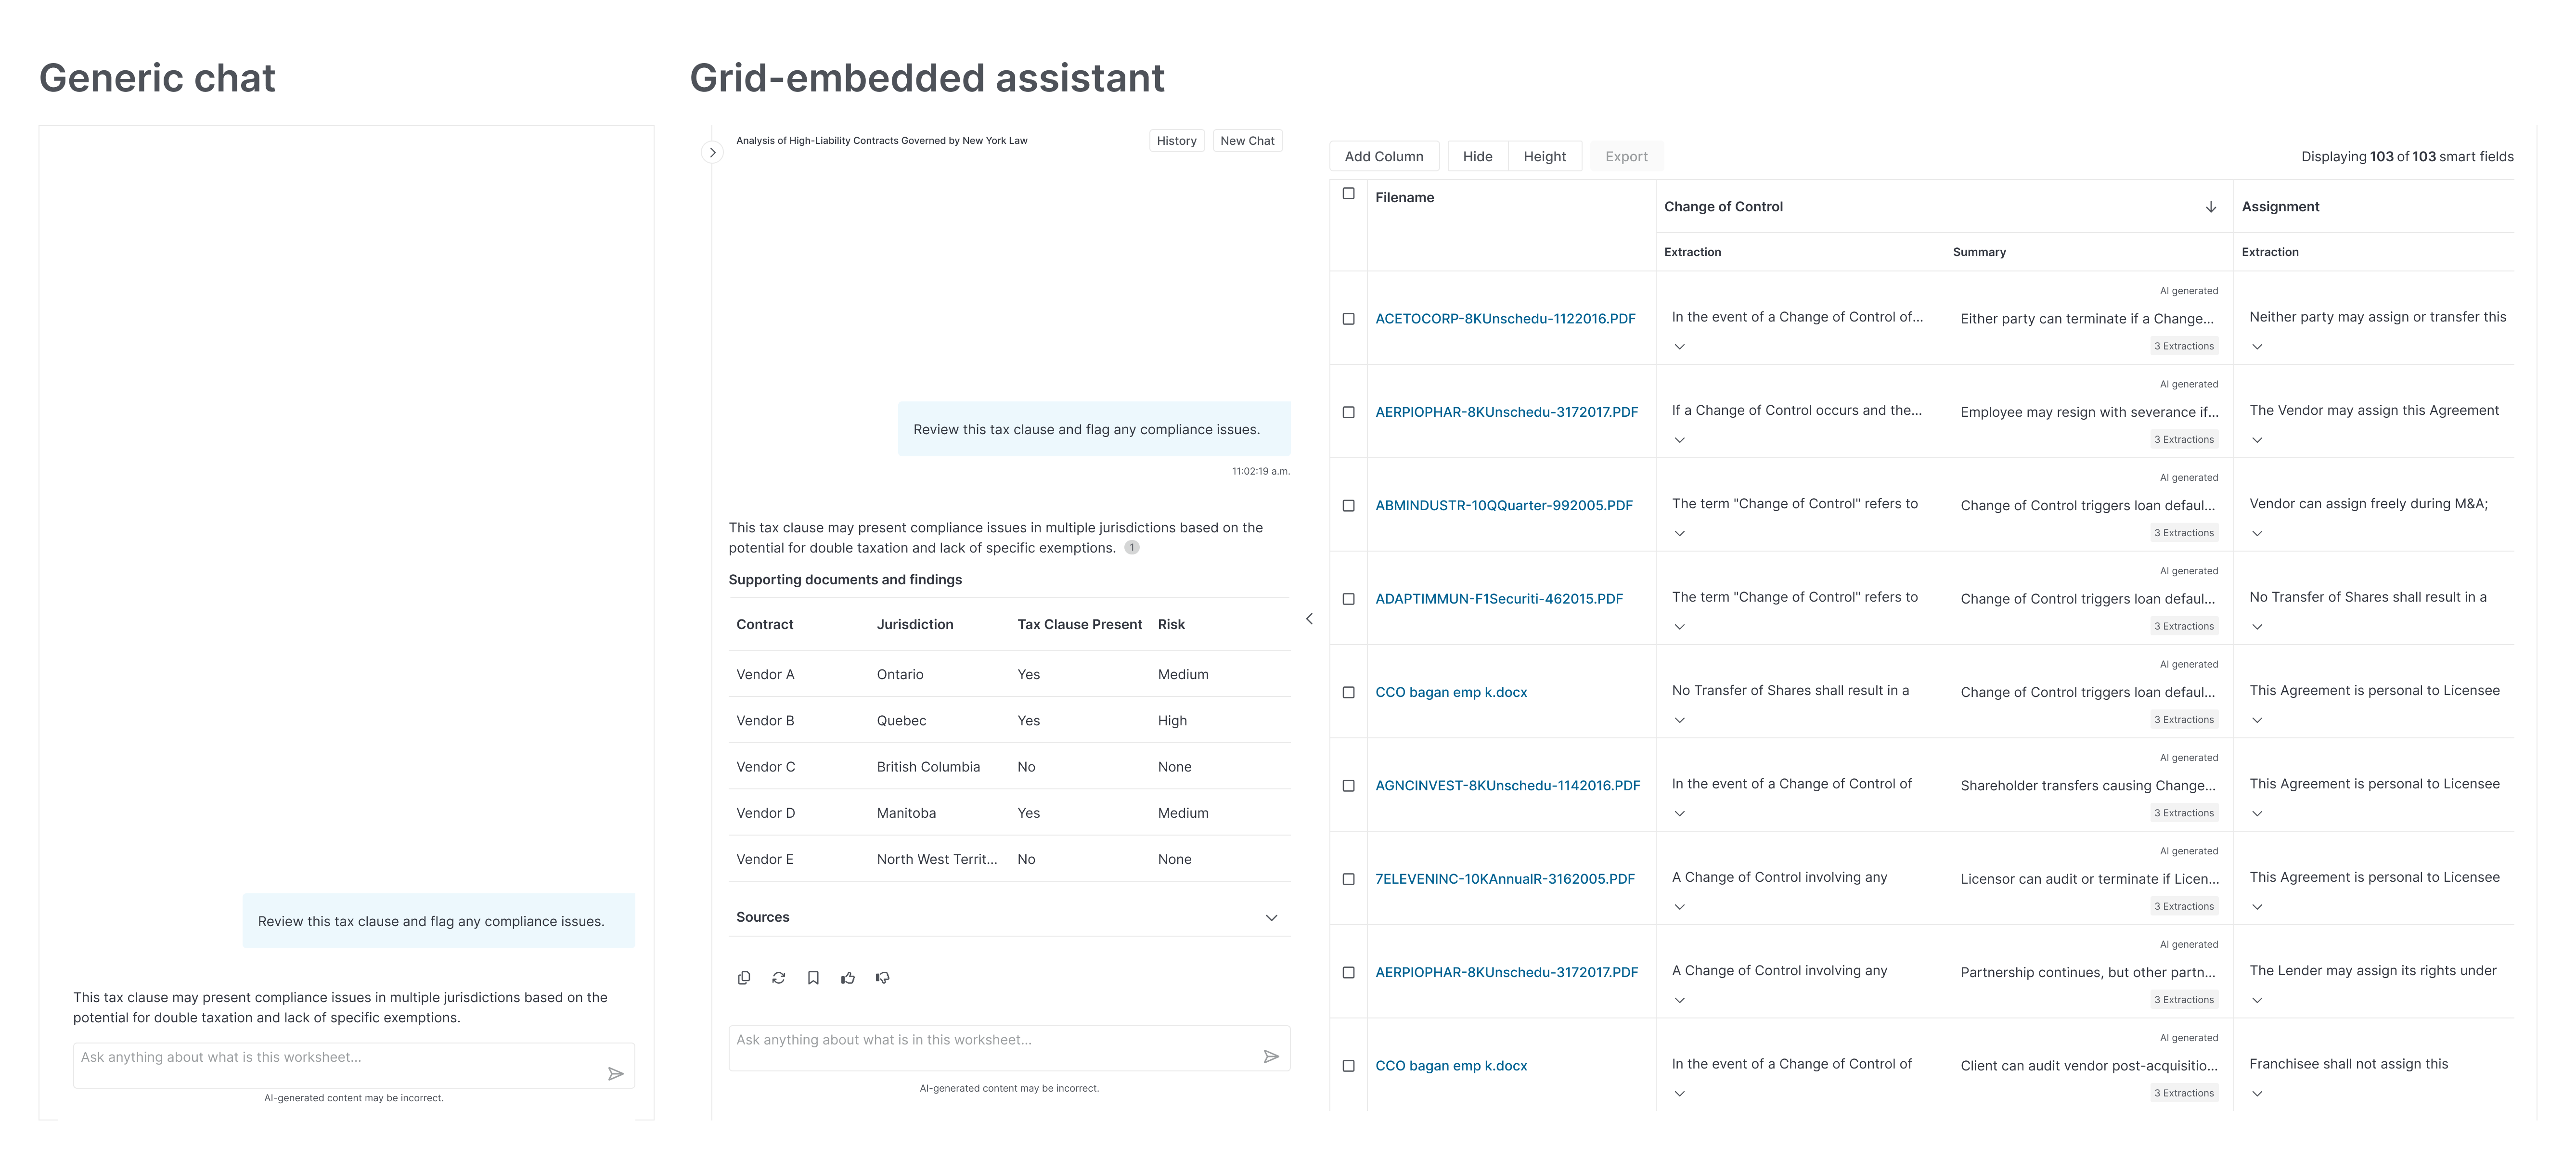
Task: Toggle the select-all checkbox beside Filename
Action: click(x=1348, y=194)
